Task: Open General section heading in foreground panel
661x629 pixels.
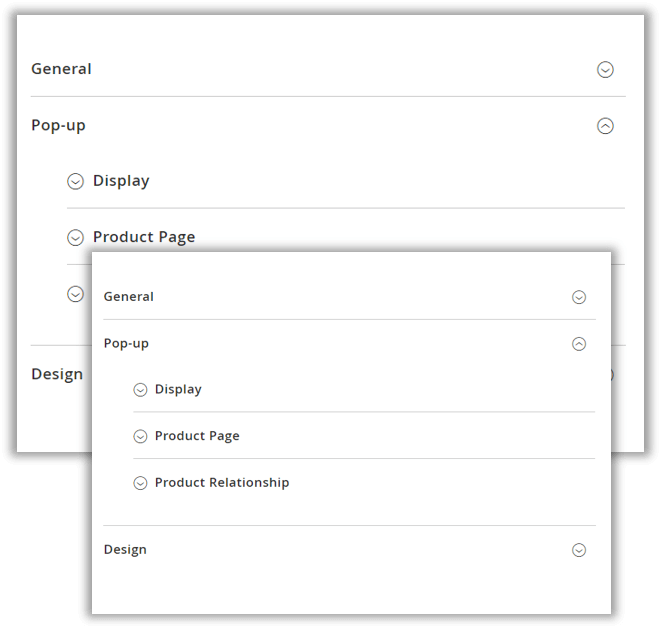Action: click(x=129, y=297)
